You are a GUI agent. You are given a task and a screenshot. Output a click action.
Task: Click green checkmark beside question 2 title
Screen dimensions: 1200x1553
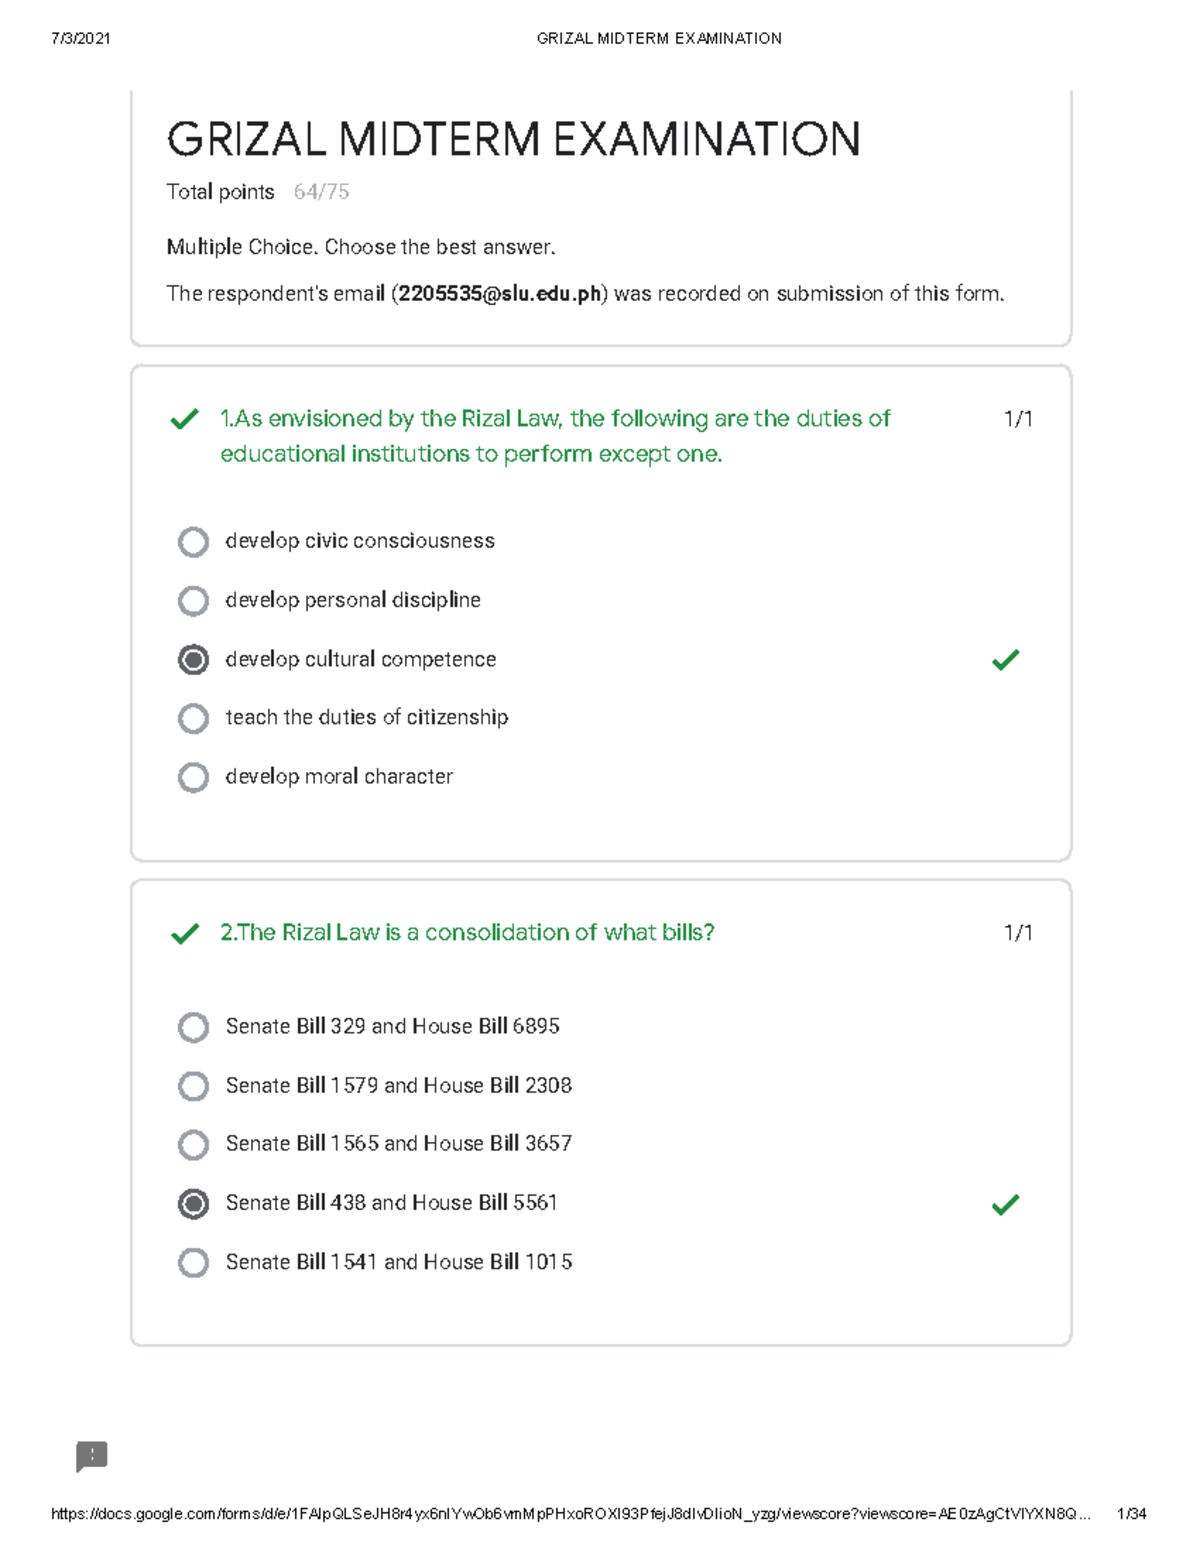coord(185,934)
